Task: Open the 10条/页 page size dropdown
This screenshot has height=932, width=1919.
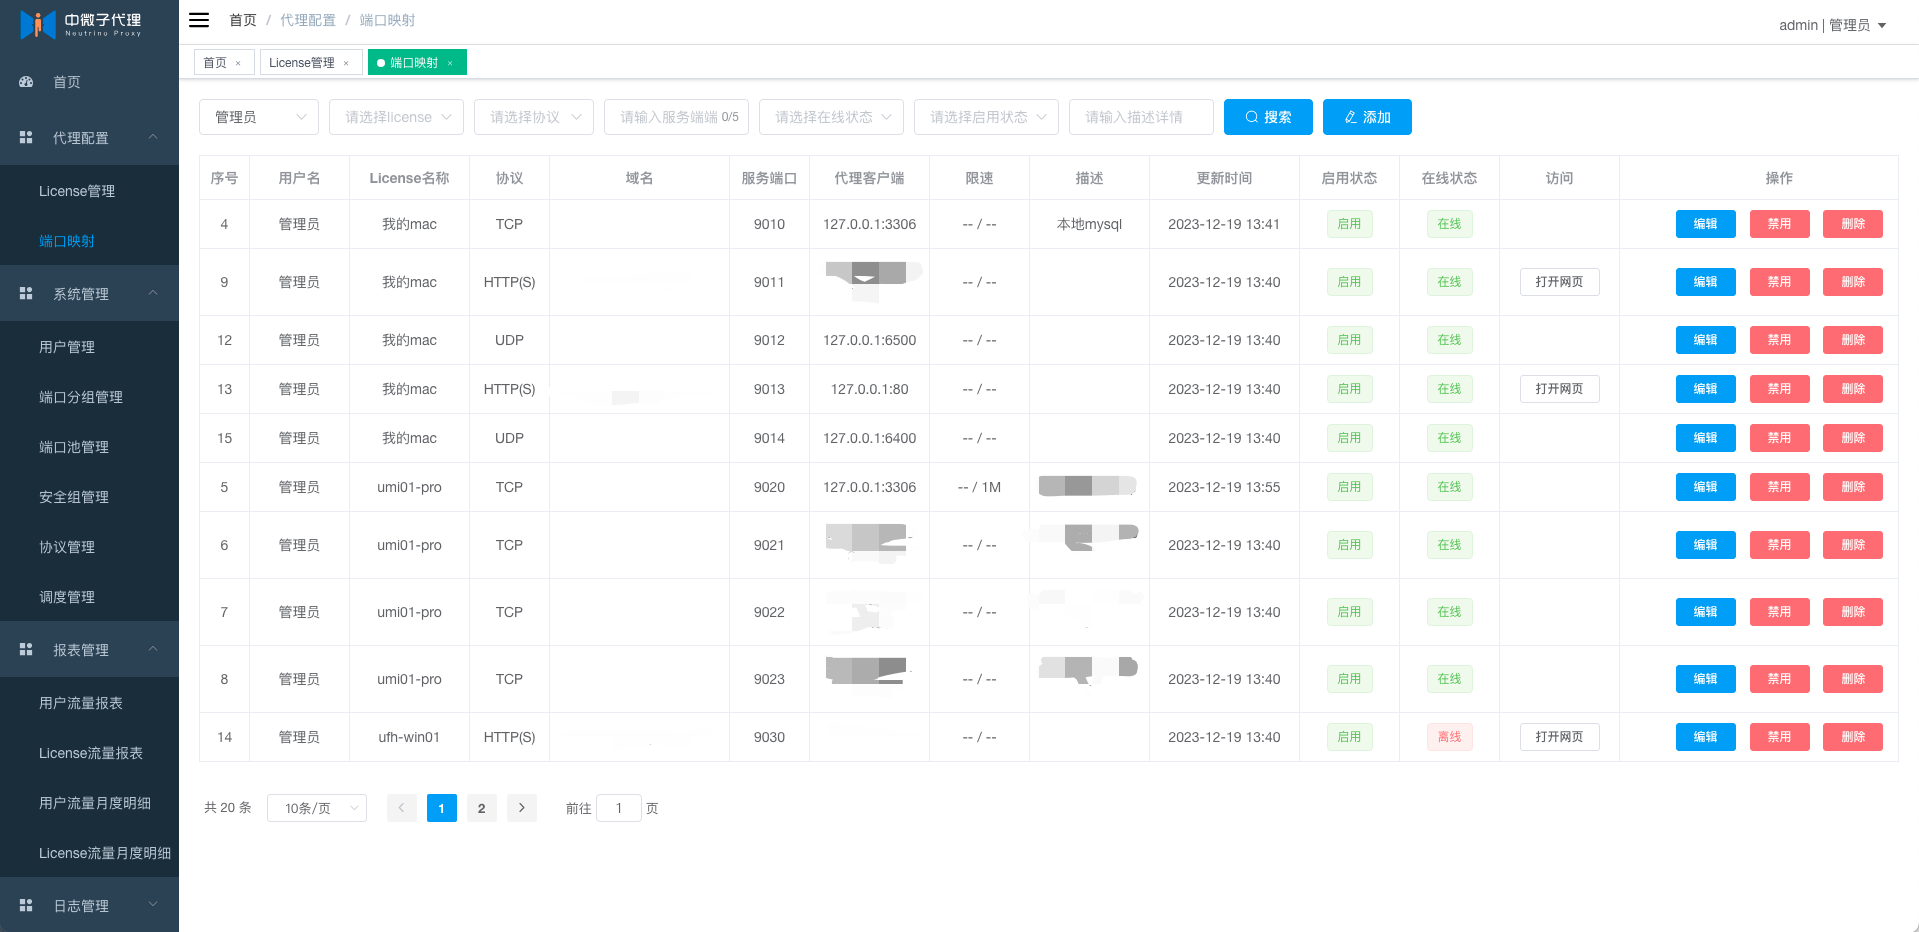Action: pos(316,808)
